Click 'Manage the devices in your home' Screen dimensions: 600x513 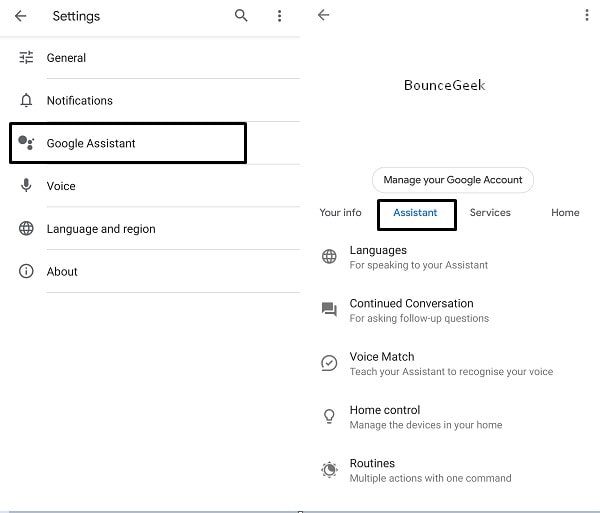point(426,425)
